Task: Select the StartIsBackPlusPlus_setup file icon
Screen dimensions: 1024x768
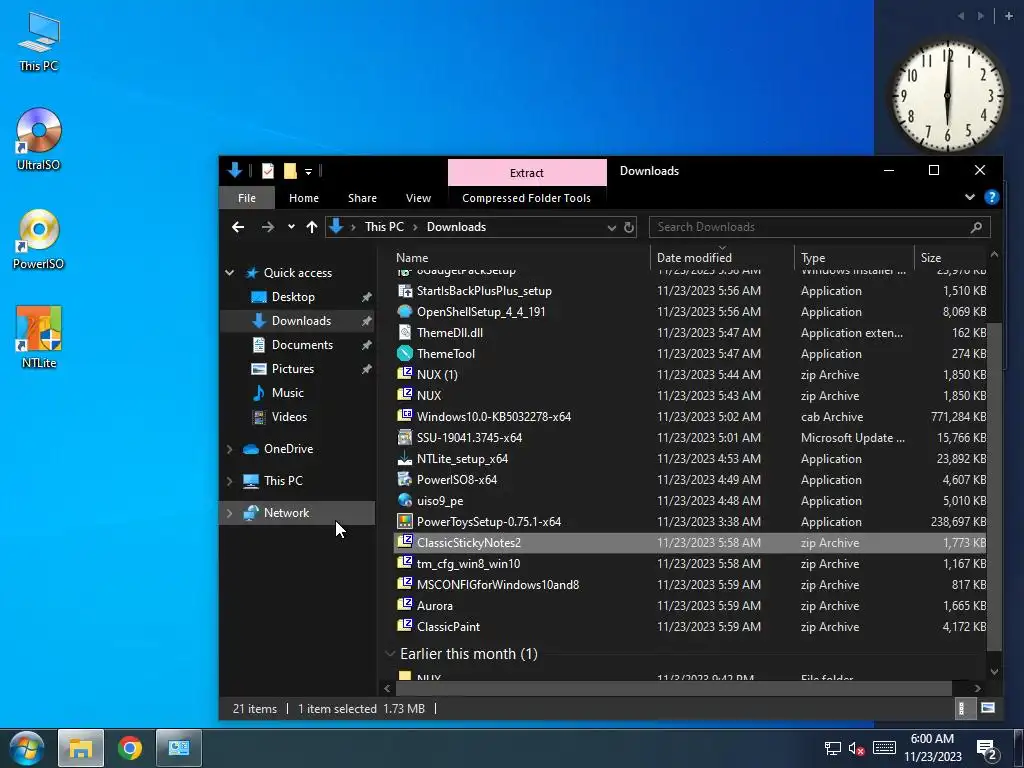Action: [x=405, y=291]
